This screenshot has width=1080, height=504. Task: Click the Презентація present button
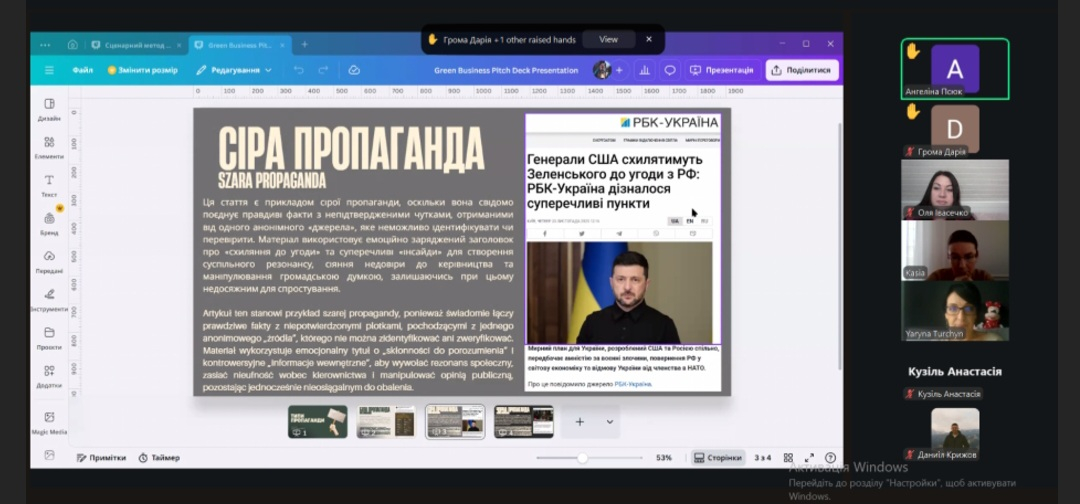723,70
